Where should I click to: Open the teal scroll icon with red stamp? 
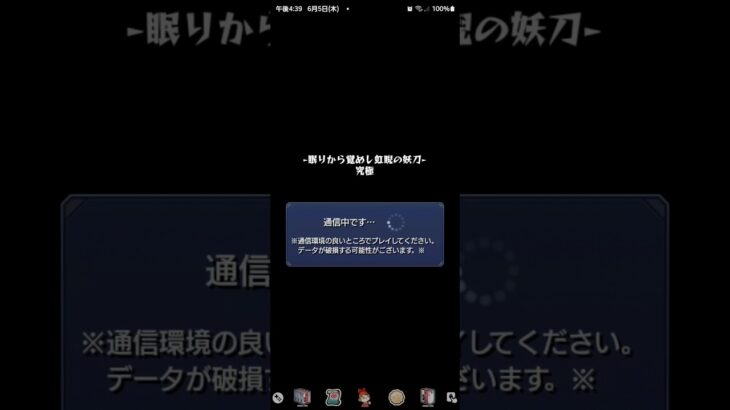pyautogui.click(x=333, y=397)
